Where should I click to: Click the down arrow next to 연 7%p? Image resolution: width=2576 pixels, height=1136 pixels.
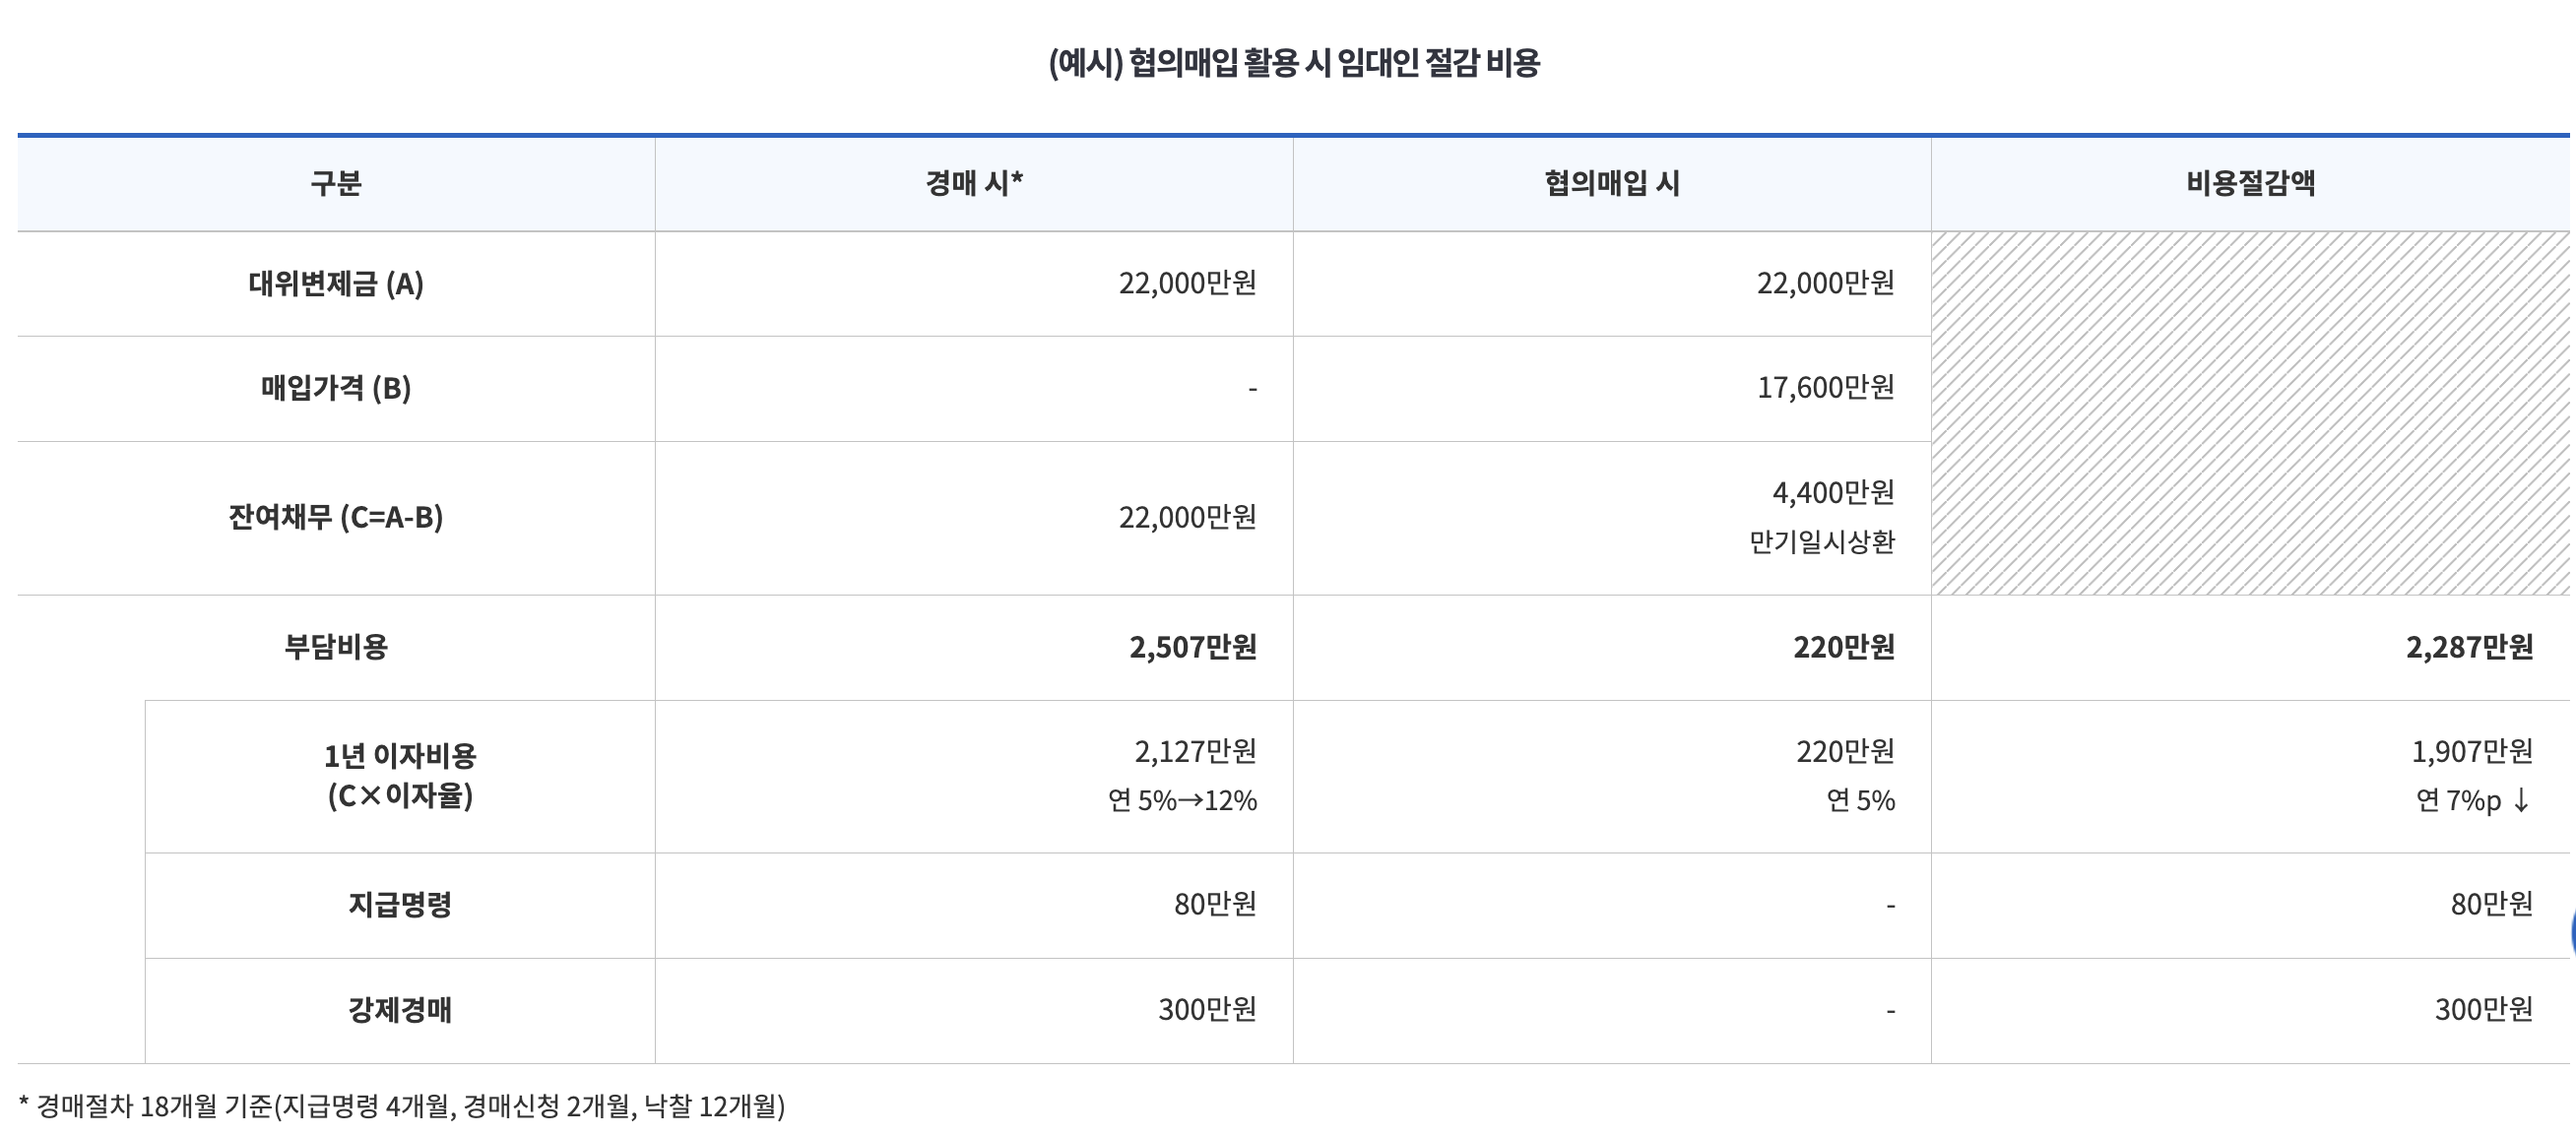coord(2521,800)
